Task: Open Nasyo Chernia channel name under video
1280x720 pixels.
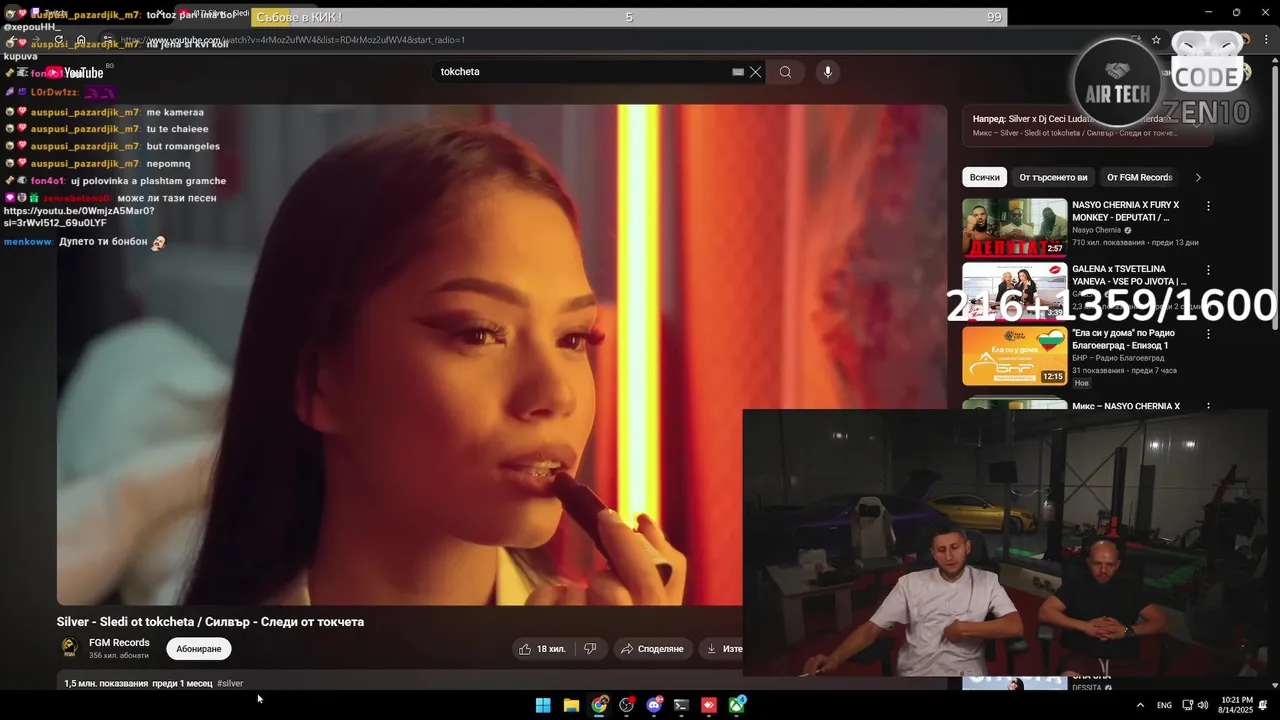Action: pos(1096,230)
